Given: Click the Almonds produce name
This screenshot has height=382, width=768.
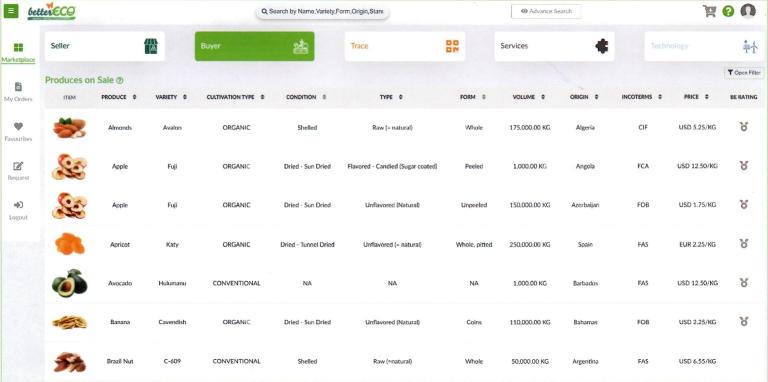Looking at the screenshot, I should pos(120,127).
